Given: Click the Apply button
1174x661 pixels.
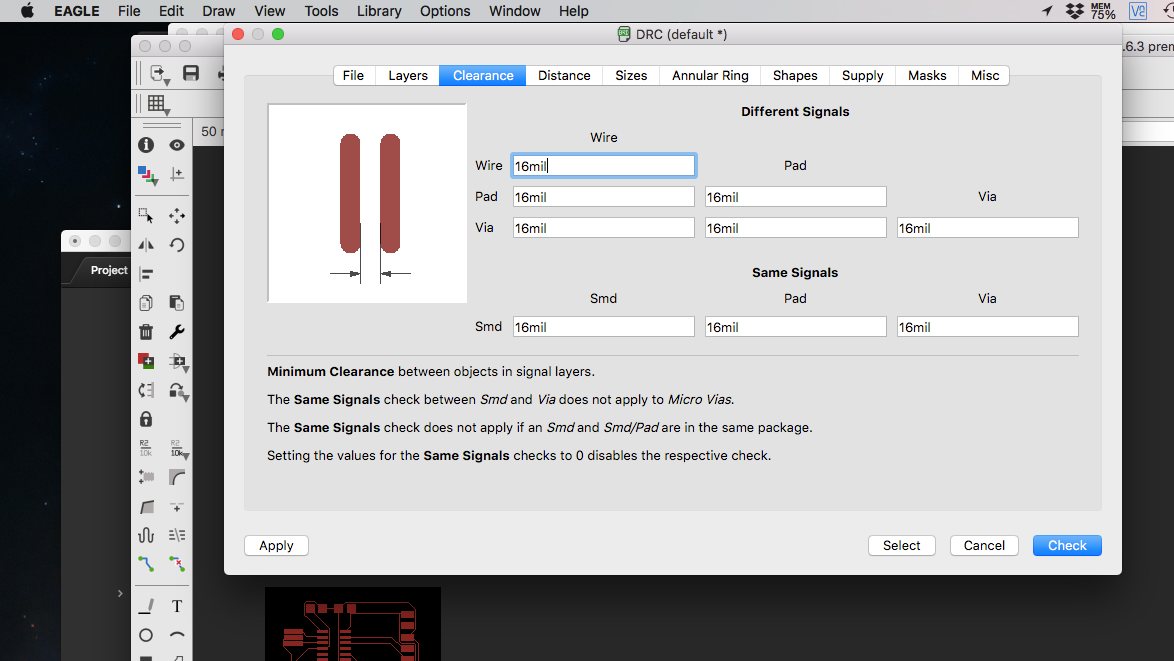Looking at the screenshot, I should (276, 546).
